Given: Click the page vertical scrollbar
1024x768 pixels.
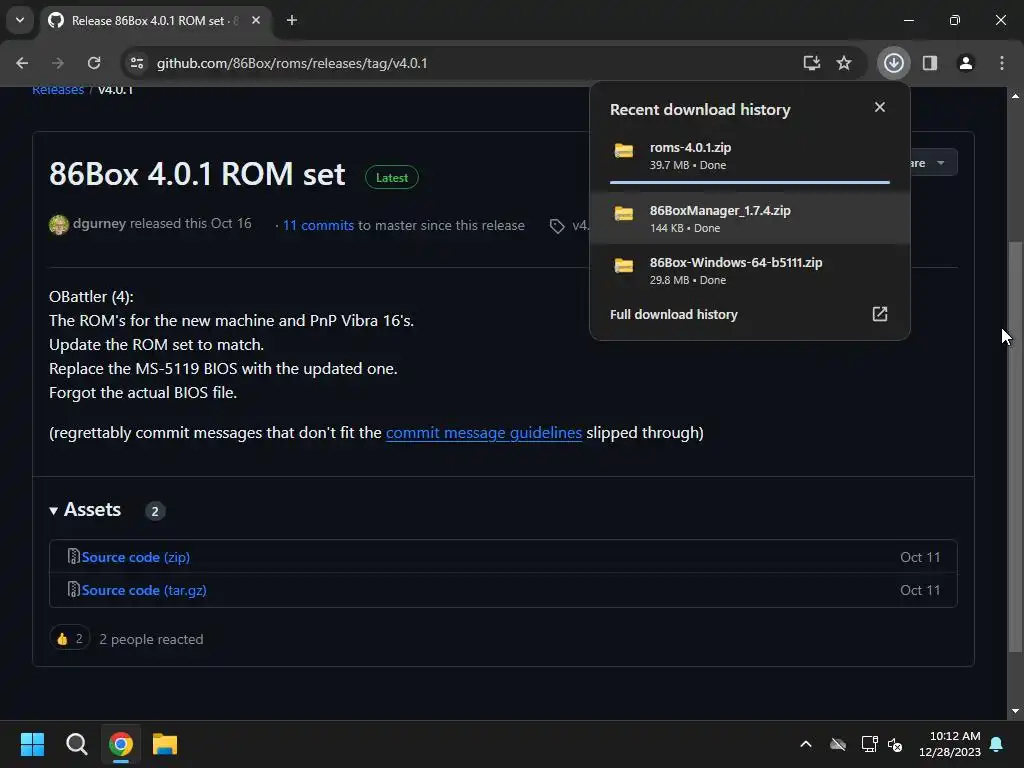Looking at the screenshot, I should click(1015, 446).
